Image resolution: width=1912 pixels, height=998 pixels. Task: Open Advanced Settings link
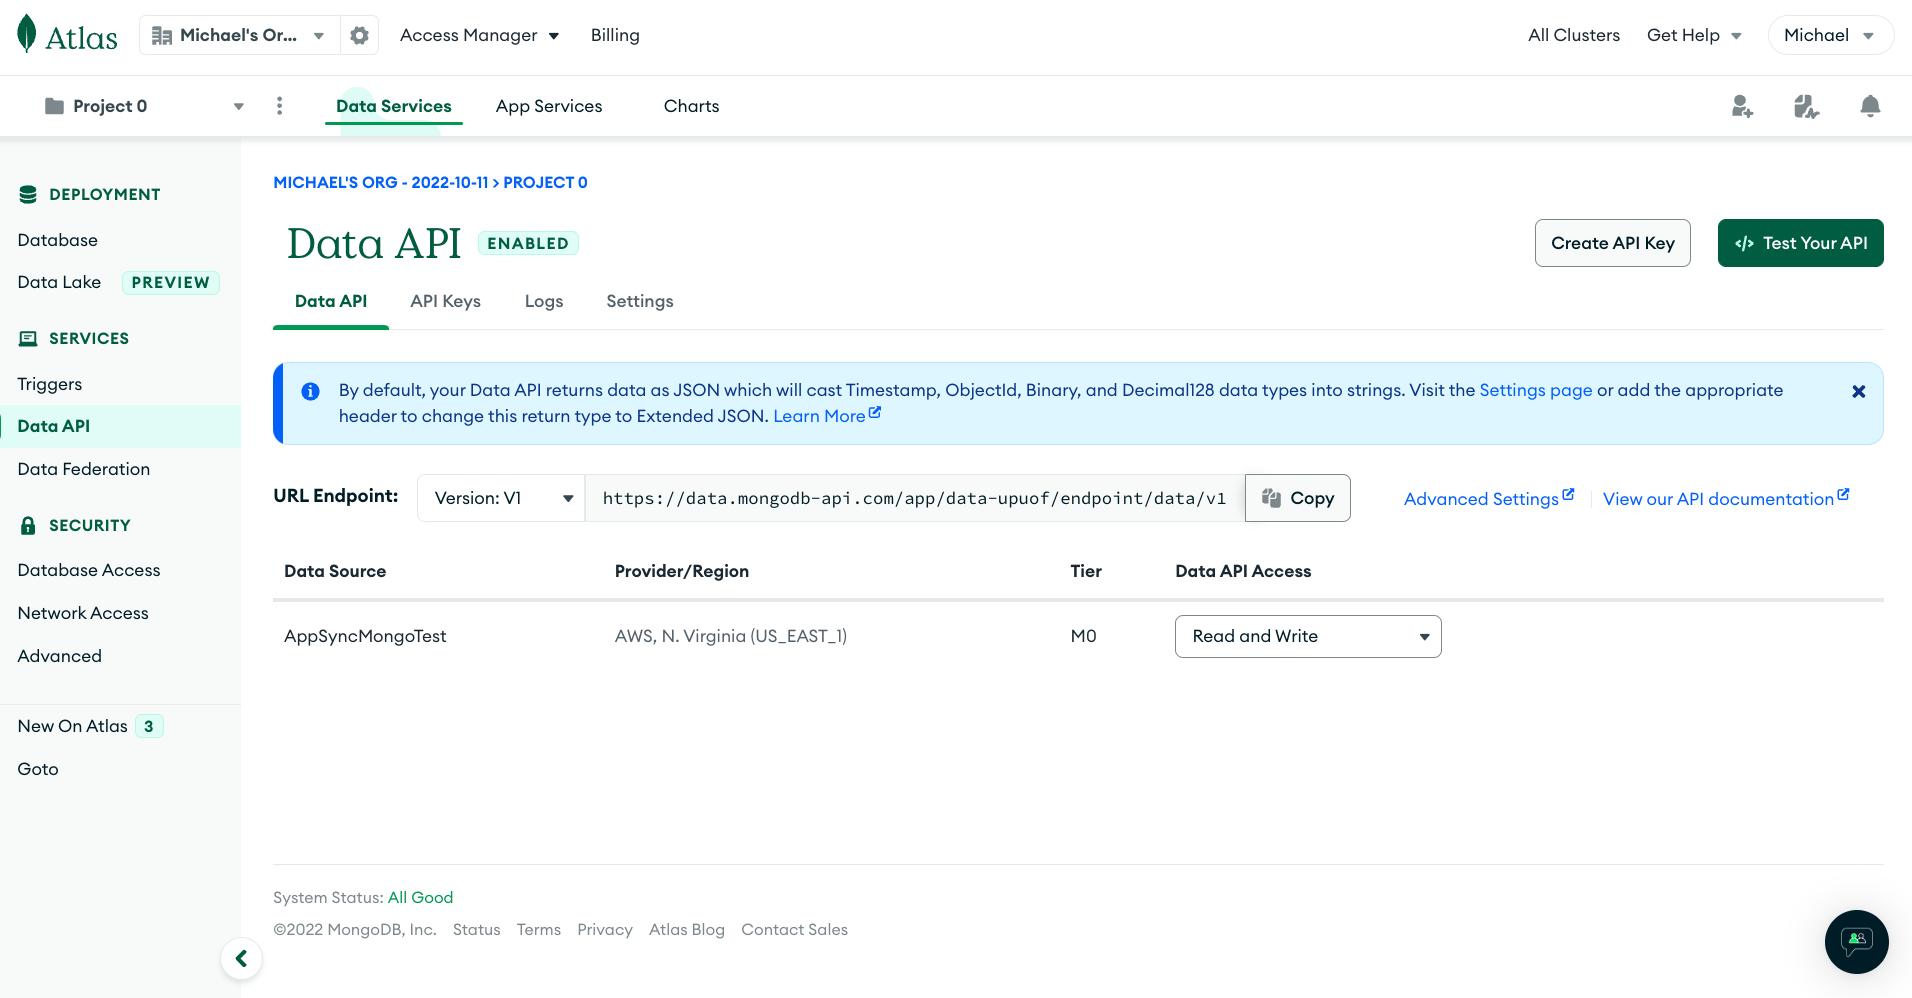pyautogui.click(x=1489, y=498)
